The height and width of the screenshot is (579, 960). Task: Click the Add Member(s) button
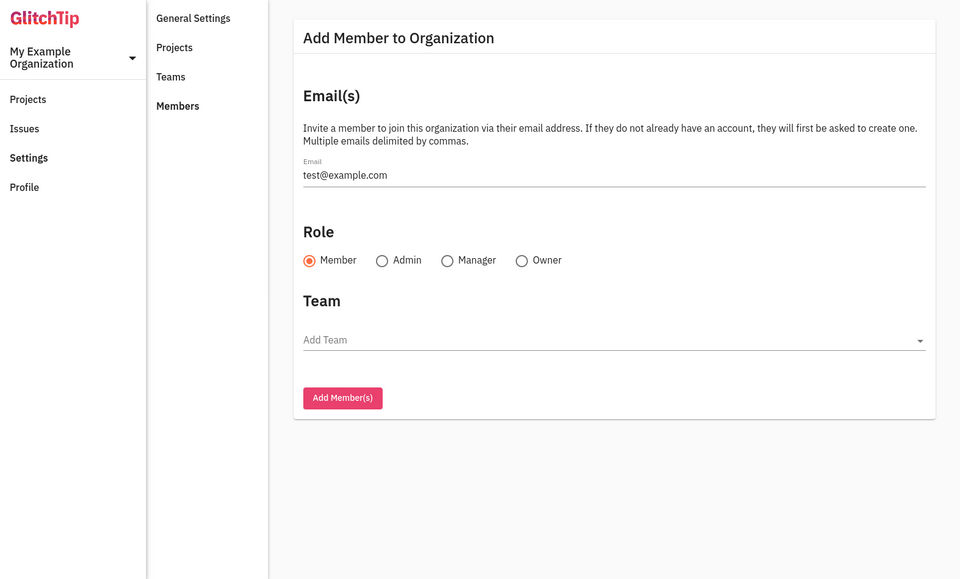coord(343,398)
